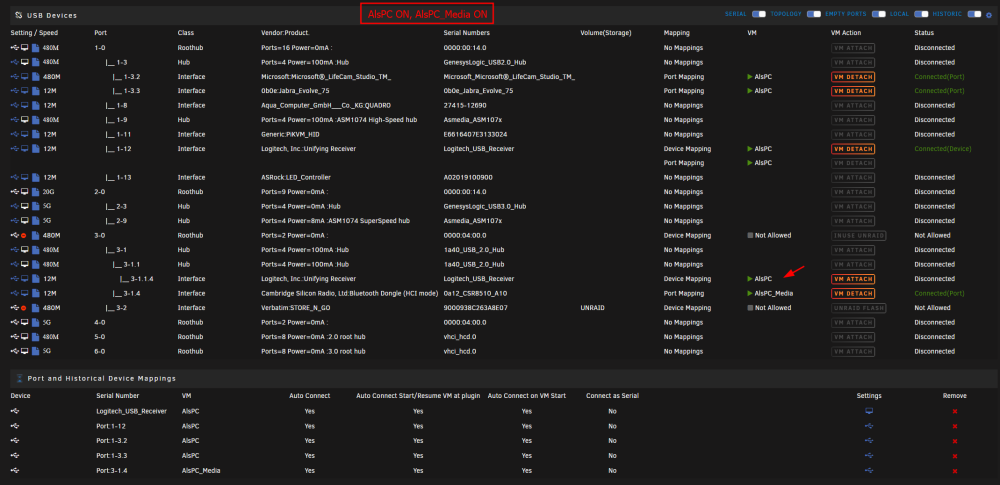Image resolution: width=1000 pixels, height=485 pixels.
Task: Click Inuse Unraid button on port 3-0
Action: click(858, 235)
